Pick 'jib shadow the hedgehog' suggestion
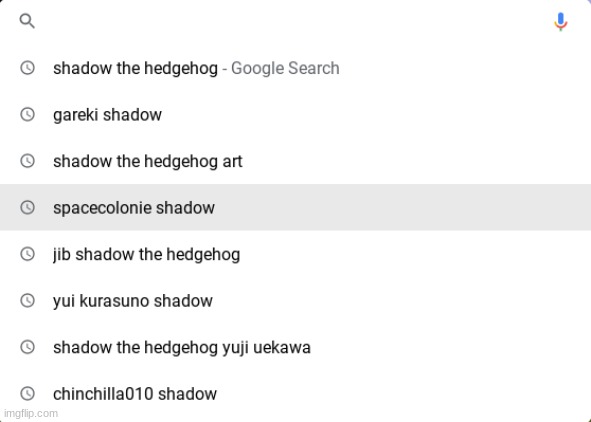 (x=296, y=254)
